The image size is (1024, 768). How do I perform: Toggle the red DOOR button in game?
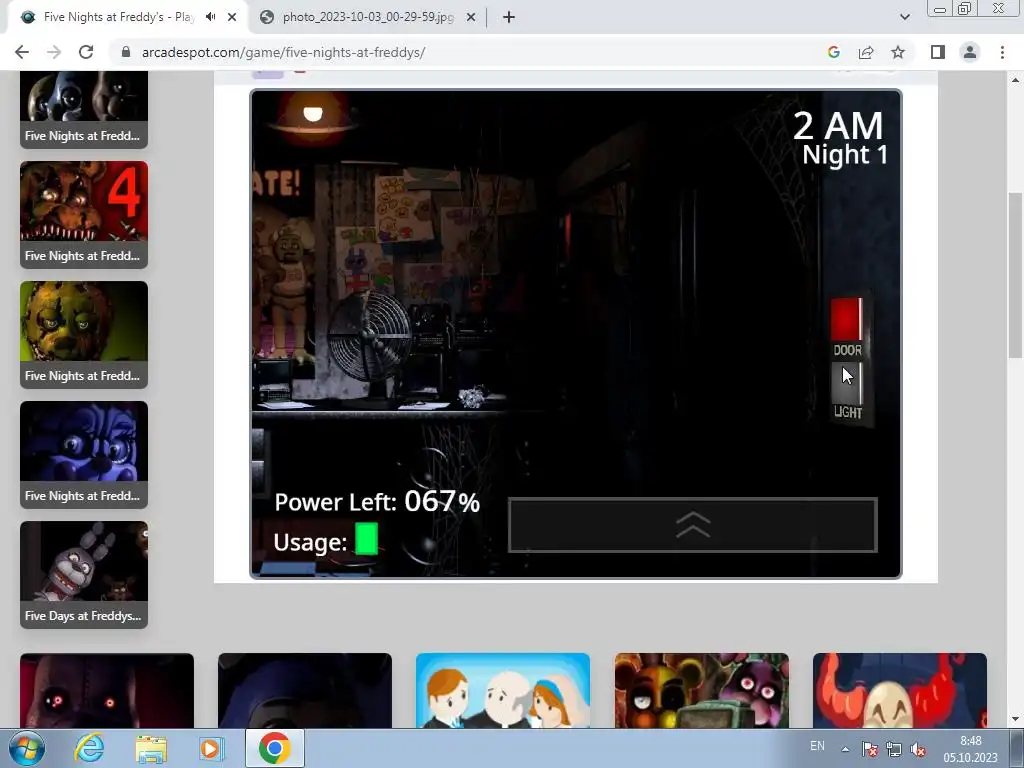[x=847, y=319]
